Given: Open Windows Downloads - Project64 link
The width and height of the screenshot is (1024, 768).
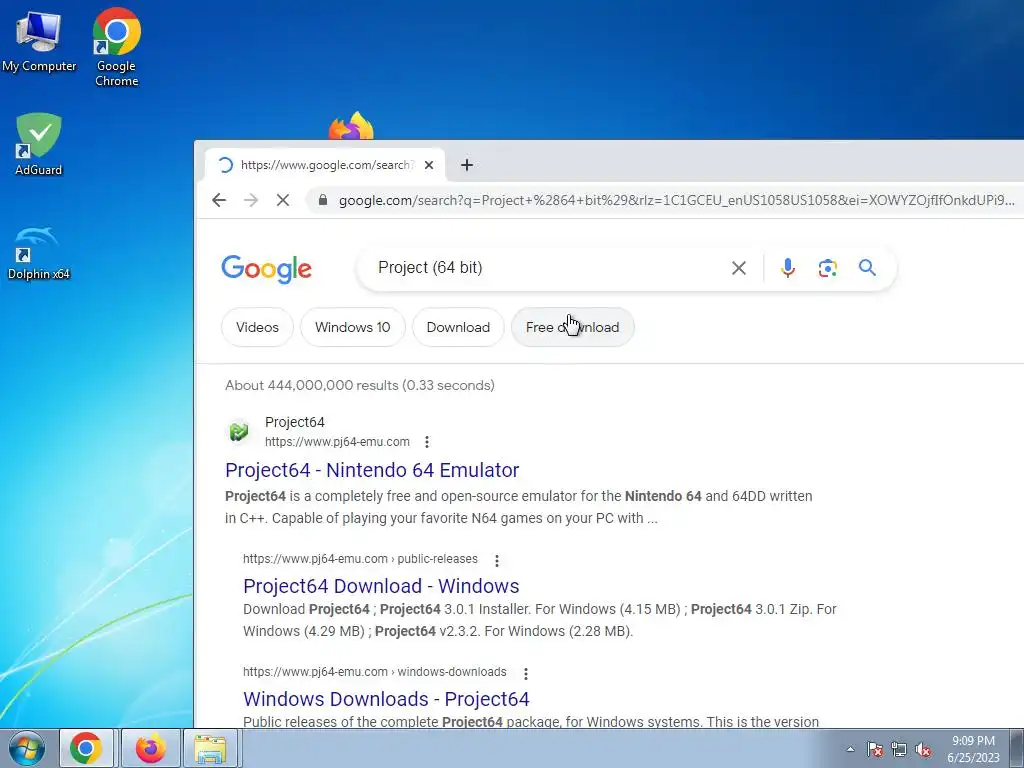Looking at the screenshot, I should tap(386, 699).
